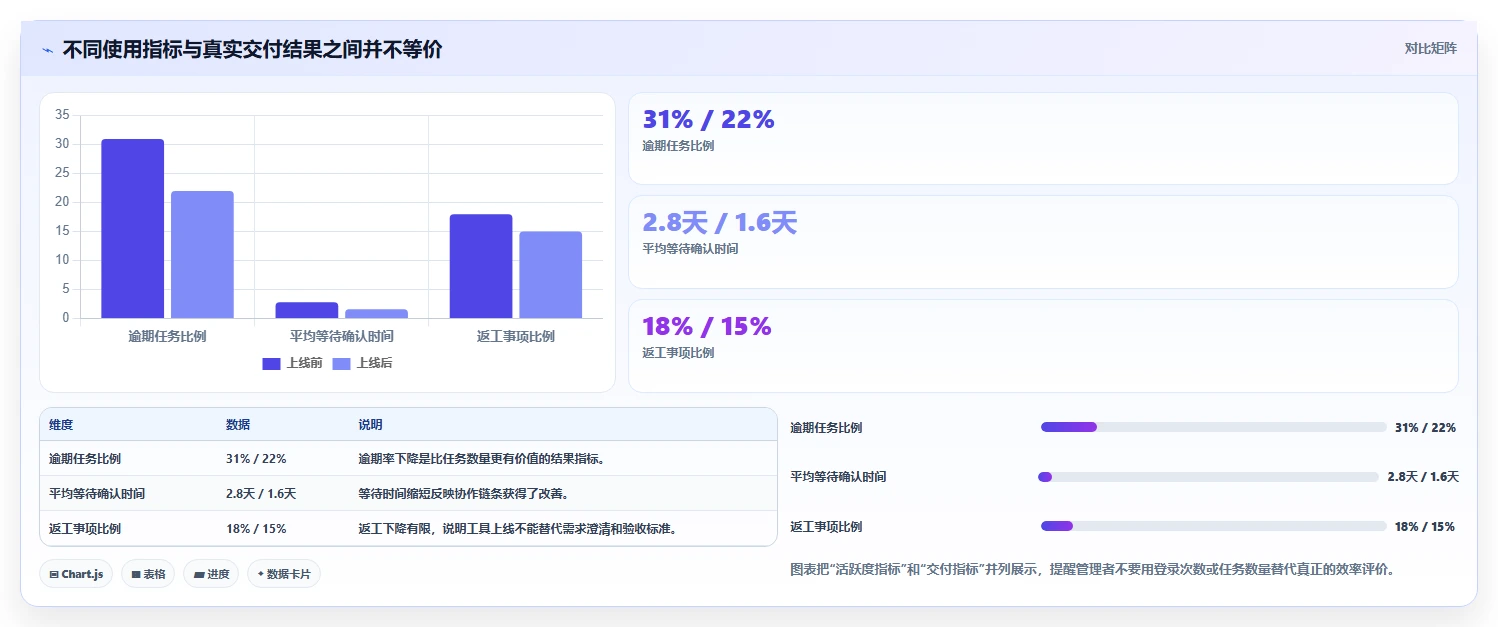Click the 平均等待确认时间 progress bar
The height and width of the screenshot is (627, 1498).
(x=1209, y=477)
